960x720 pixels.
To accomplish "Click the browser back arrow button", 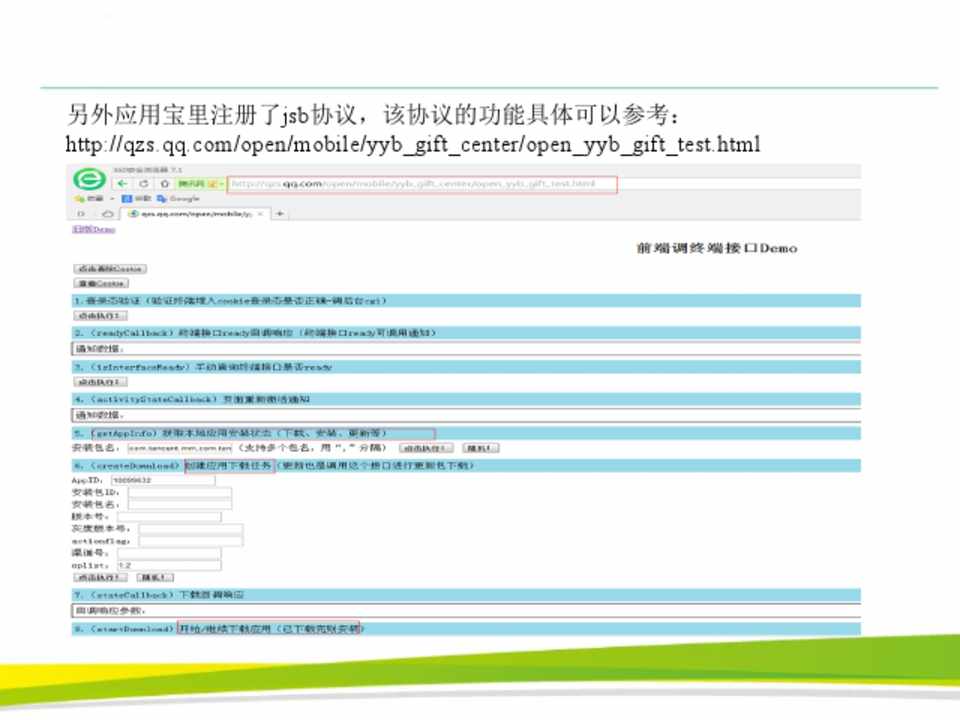I will (x=122, y=184).
